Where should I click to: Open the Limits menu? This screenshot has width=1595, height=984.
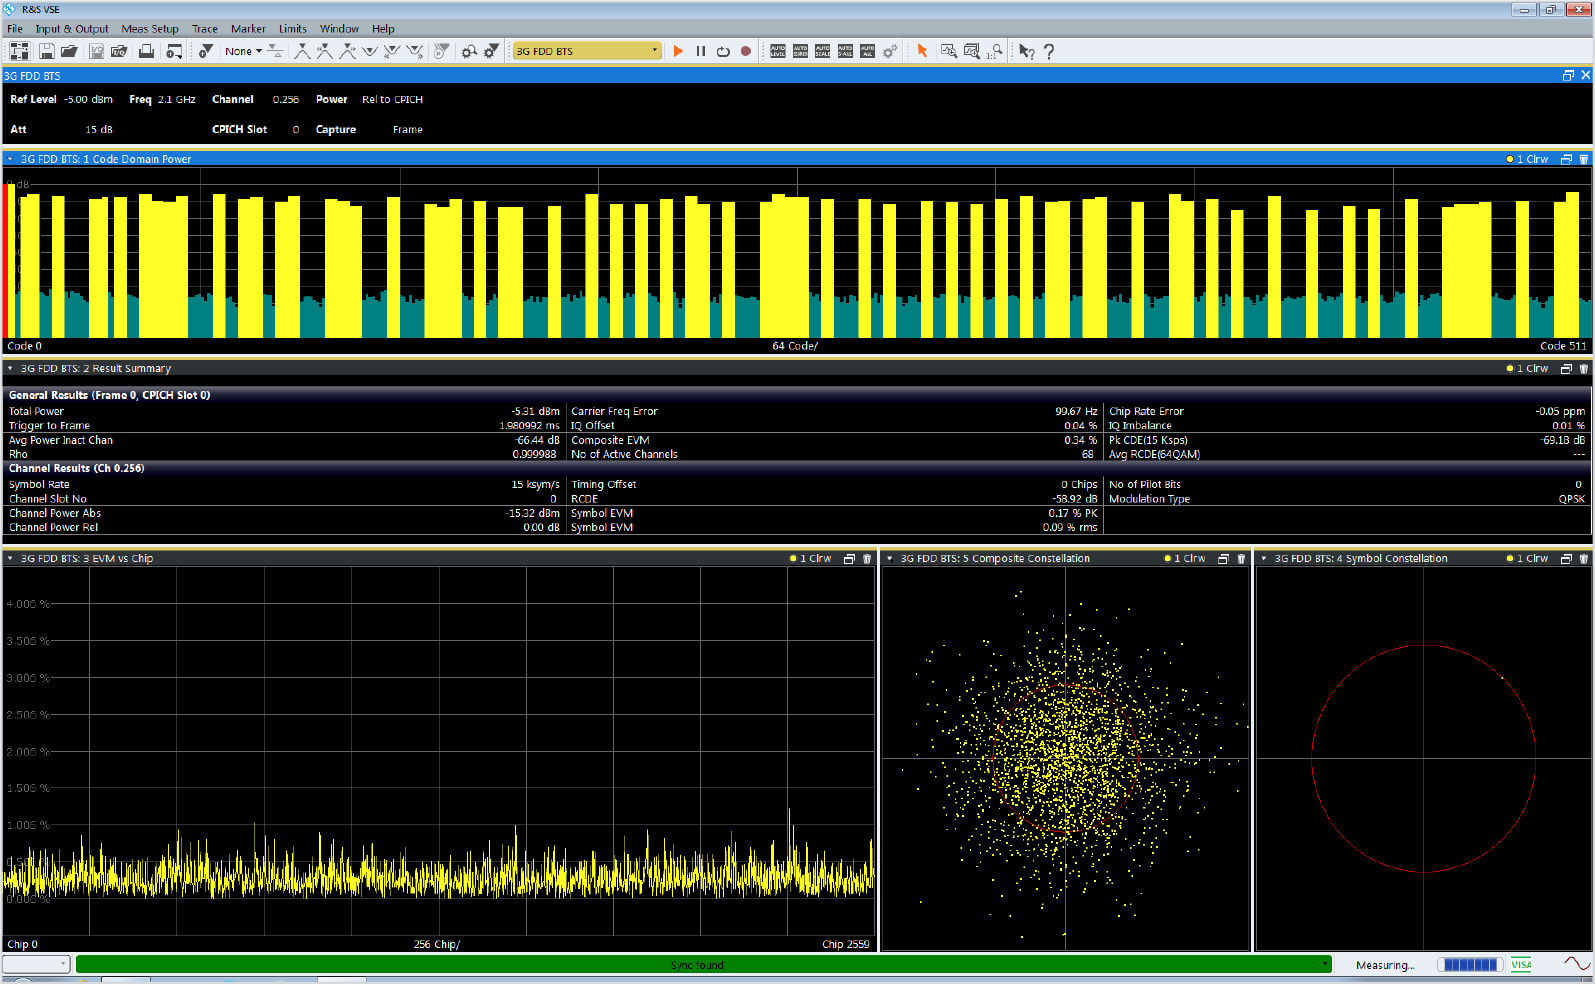pyautogui.click(x=292, y=29)
